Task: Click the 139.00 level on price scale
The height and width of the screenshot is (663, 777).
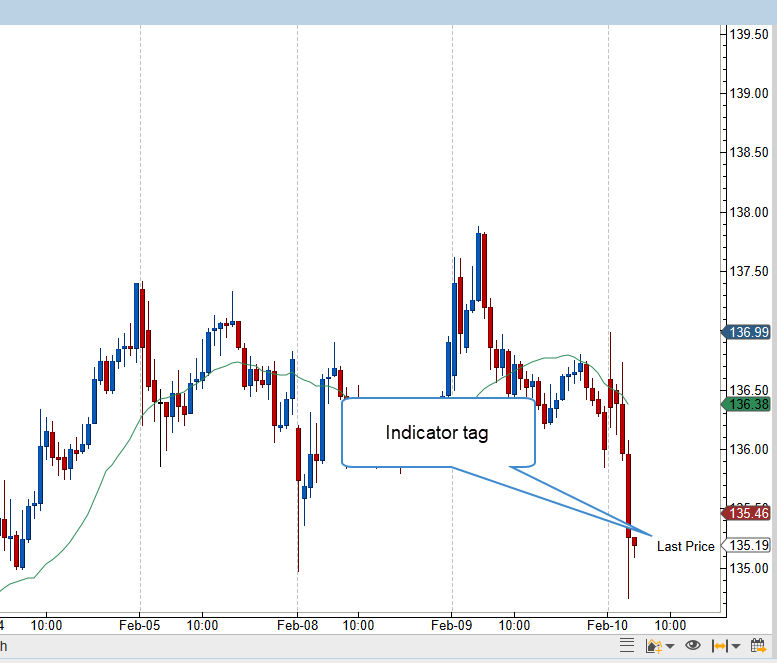Action: (749, 93)
